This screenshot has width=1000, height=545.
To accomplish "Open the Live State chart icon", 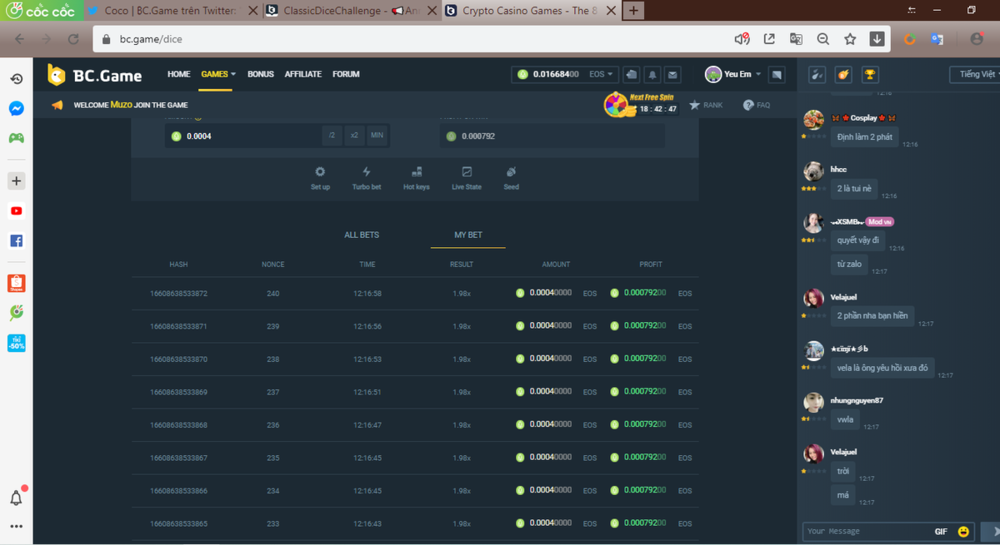I will (466, 173).
